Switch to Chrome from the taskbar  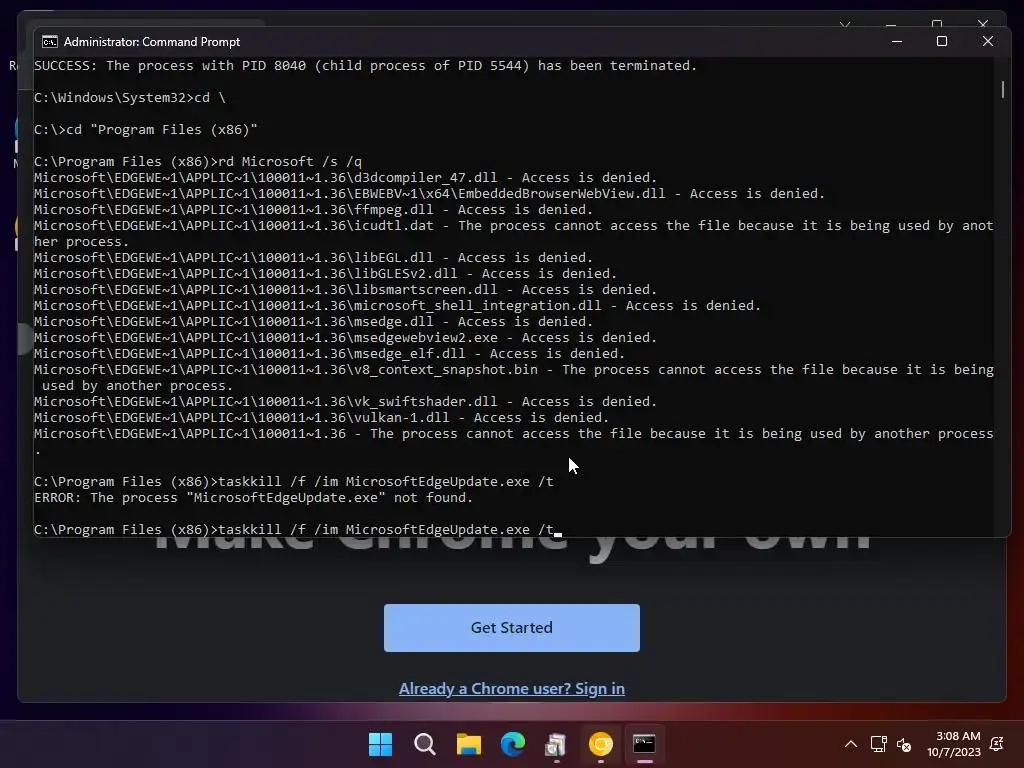coord(600,744)
